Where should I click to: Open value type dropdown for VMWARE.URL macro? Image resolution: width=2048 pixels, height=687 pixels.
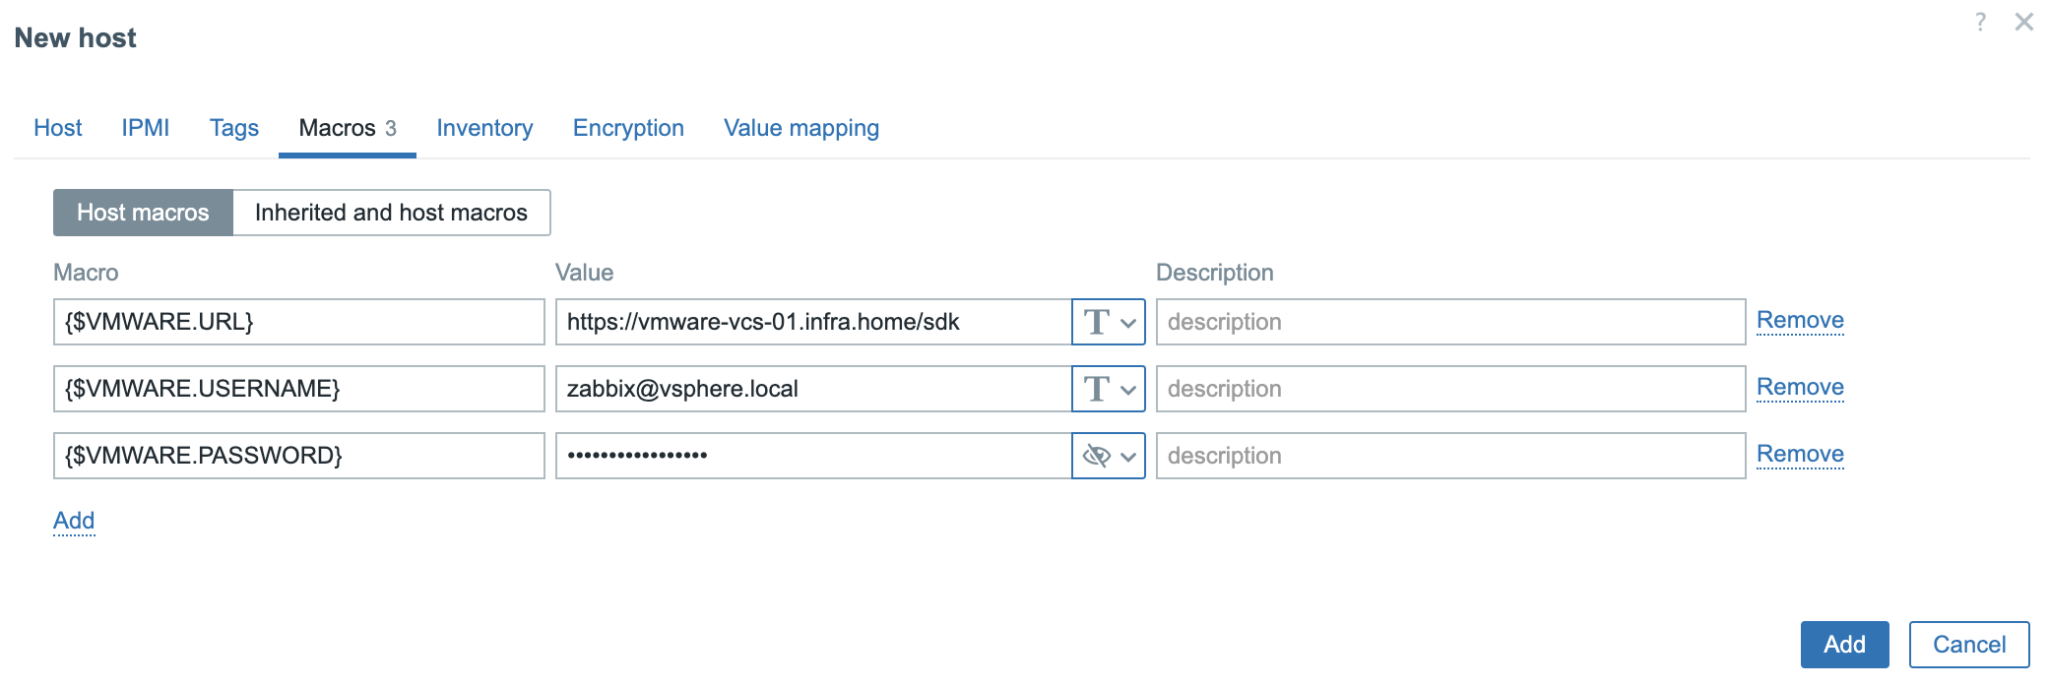tap(1108, 322)
